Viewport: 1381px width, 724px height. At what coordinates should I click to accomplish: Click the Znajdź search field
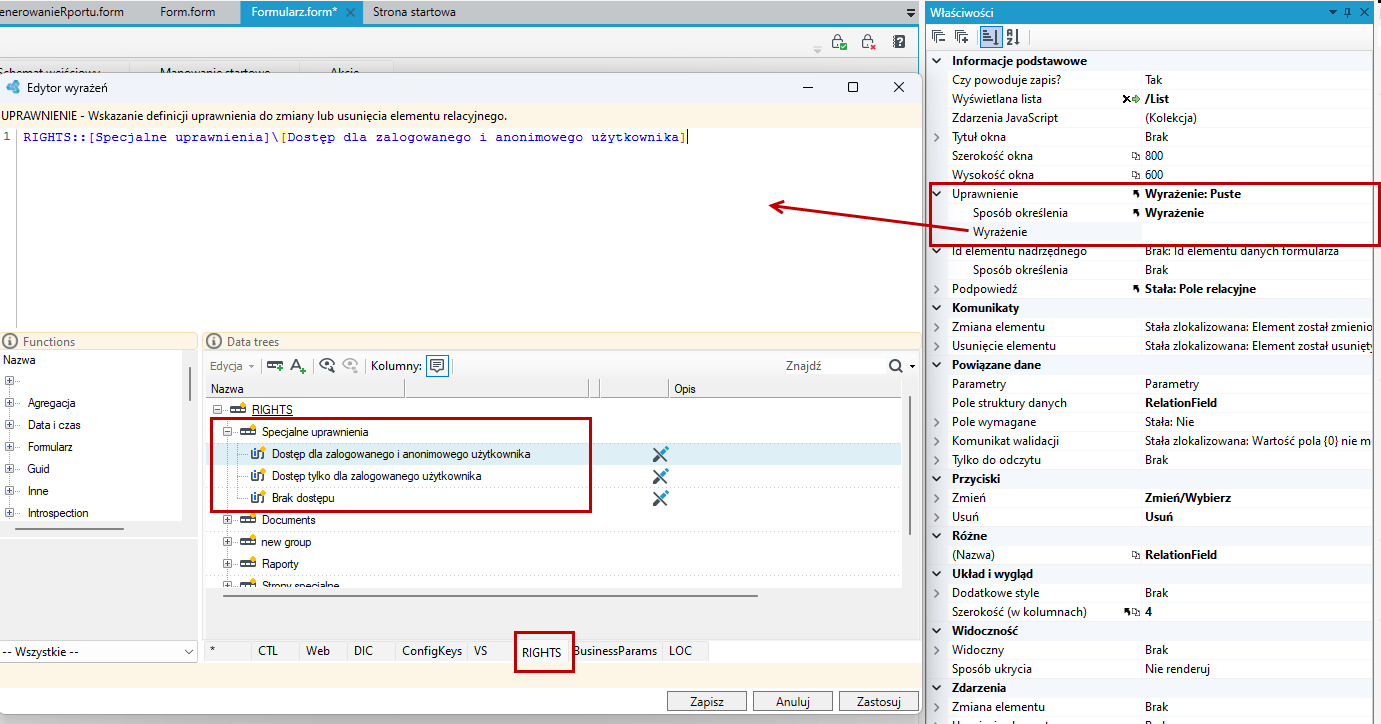[834, 366]
